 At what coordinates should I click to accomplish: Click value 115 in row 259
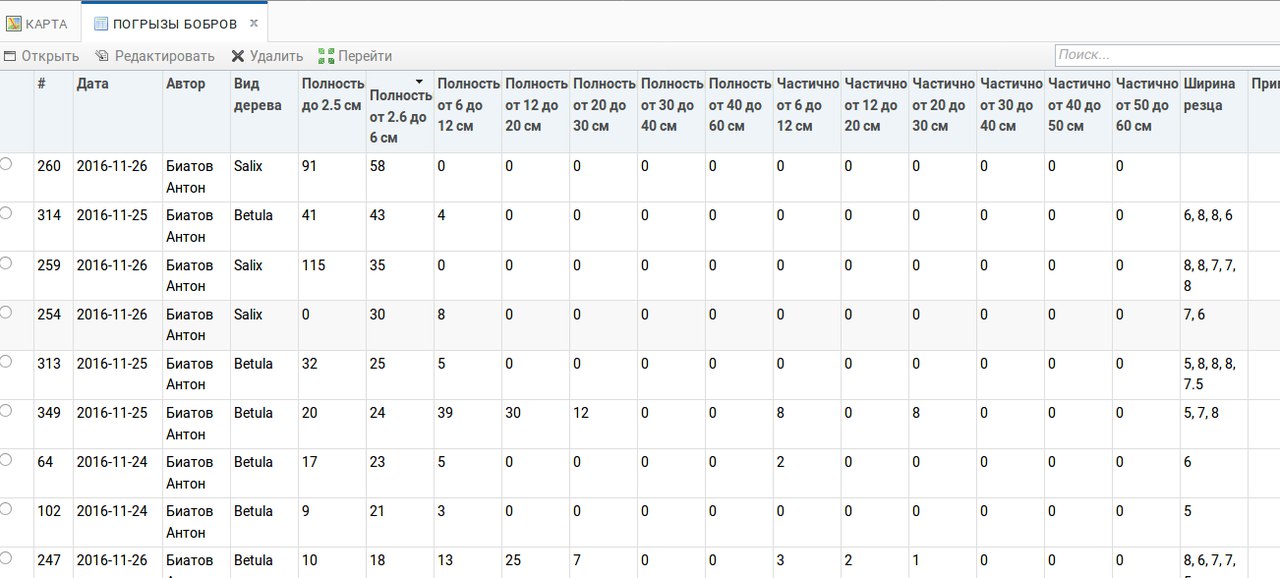313,265
